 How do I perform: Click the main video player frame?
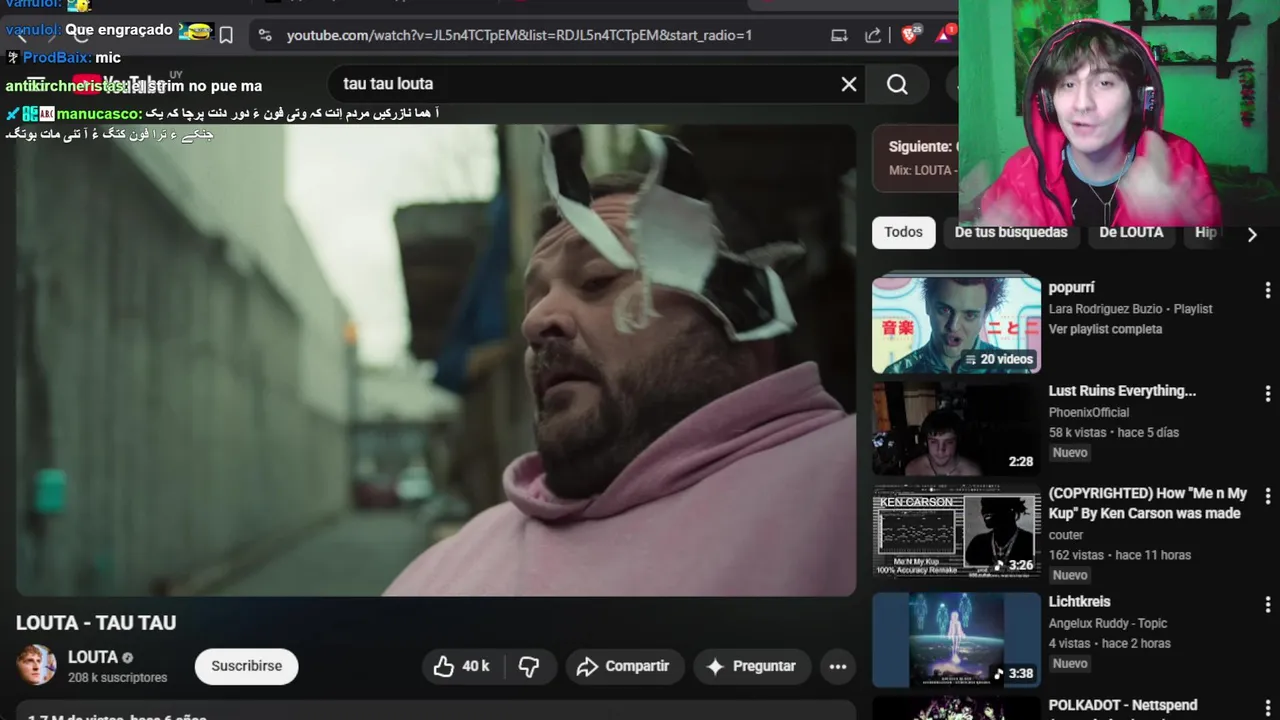point(436,360)
